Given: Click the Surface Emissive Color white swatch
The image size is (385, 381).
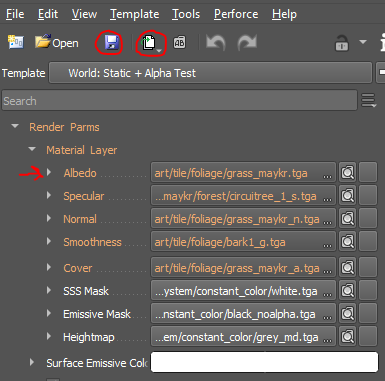Looking at the screenshot, I should tap(264, 362).
